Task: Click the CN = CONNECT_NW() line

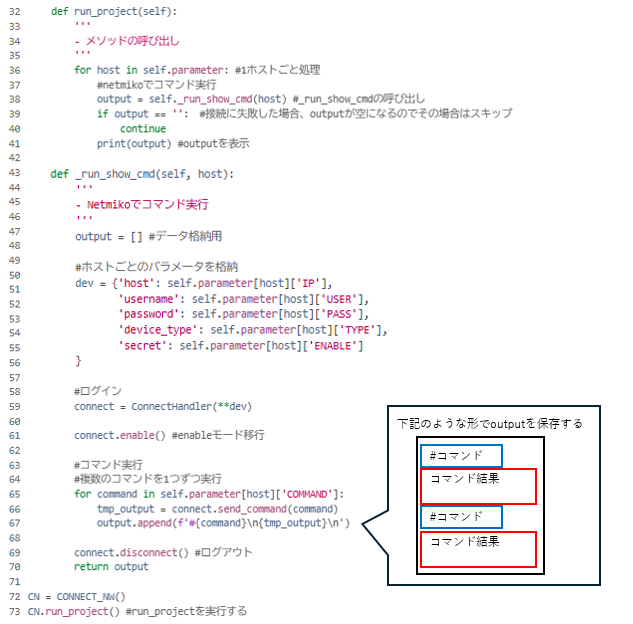Action: click(x=77, y=596)
